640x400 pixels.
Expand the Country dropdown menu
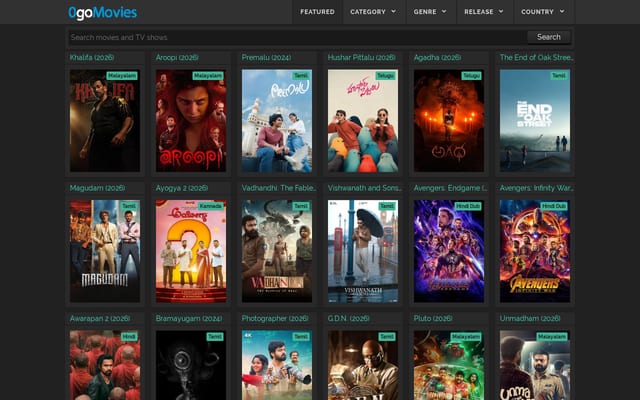tap(543, 12)
